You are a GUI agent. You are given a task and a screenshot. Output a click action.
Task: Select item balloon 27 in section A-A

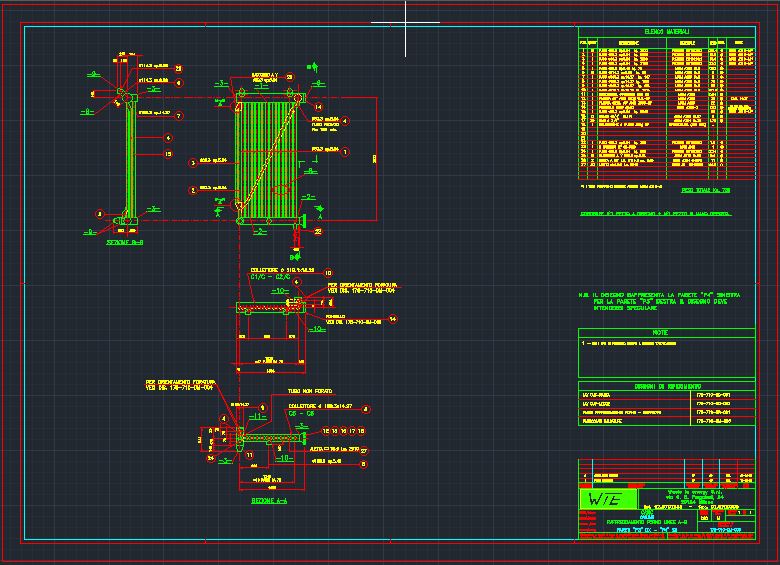point(365,451)
